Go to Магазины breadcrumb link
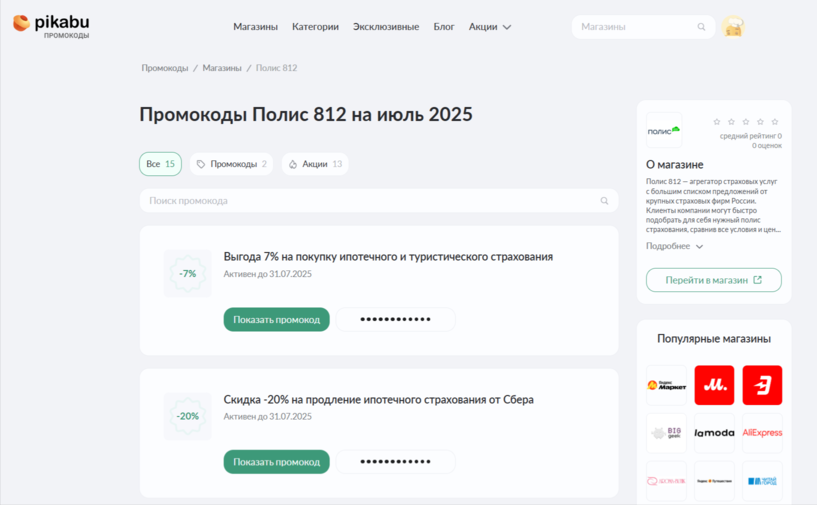Image resolution: width=817 pixels, height=505 pixels. click(x=222, y=68)
